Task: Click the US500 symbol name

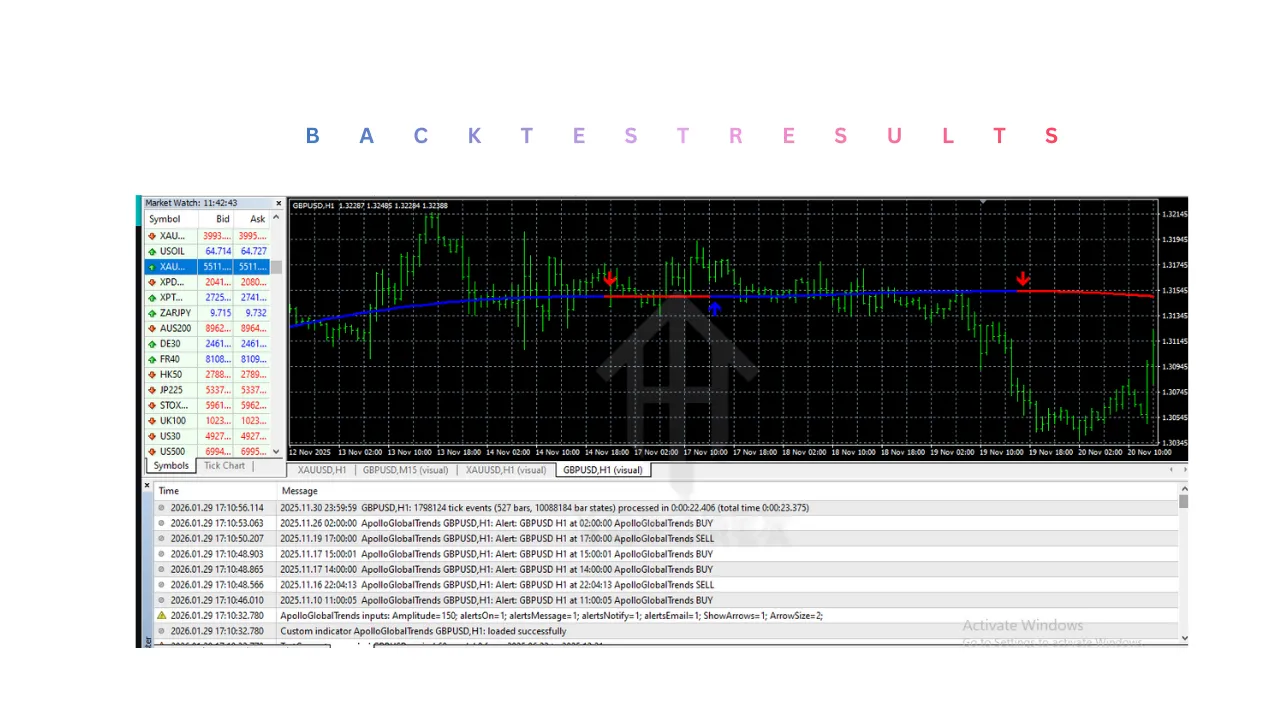Action: (172, 452)
